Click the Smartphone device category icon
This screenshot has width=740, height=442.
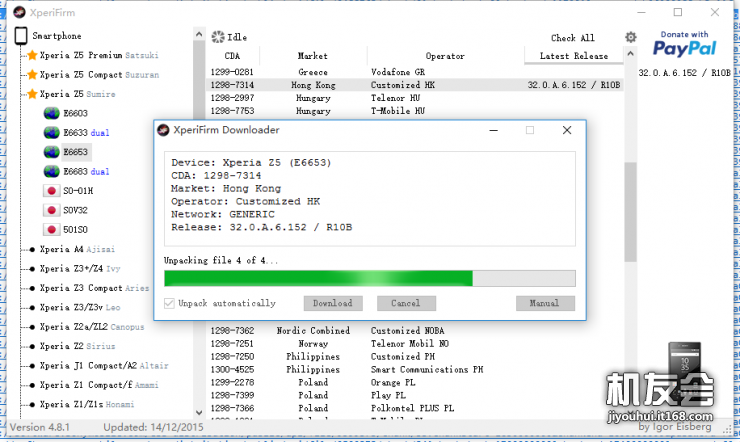click(21, 36)
